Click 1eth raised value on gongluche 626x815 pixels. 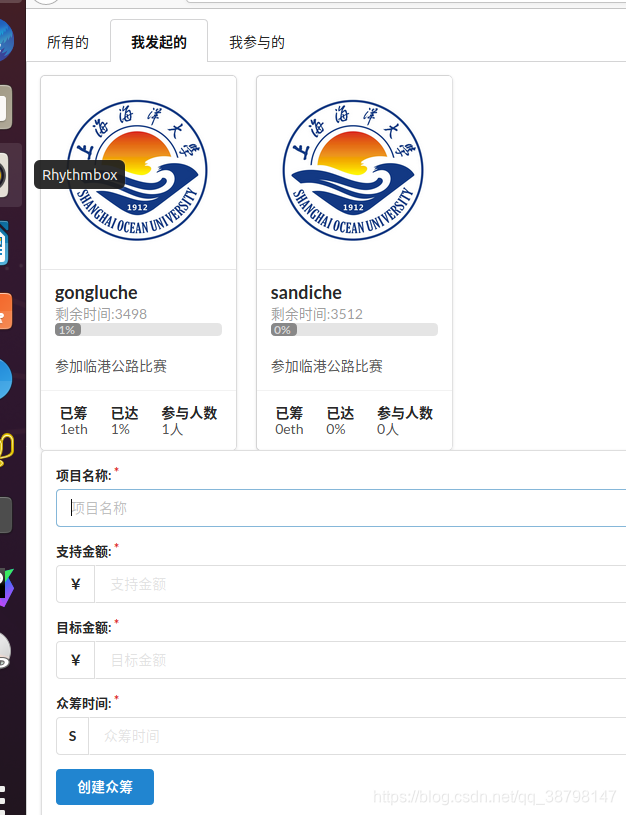(74, 429)
